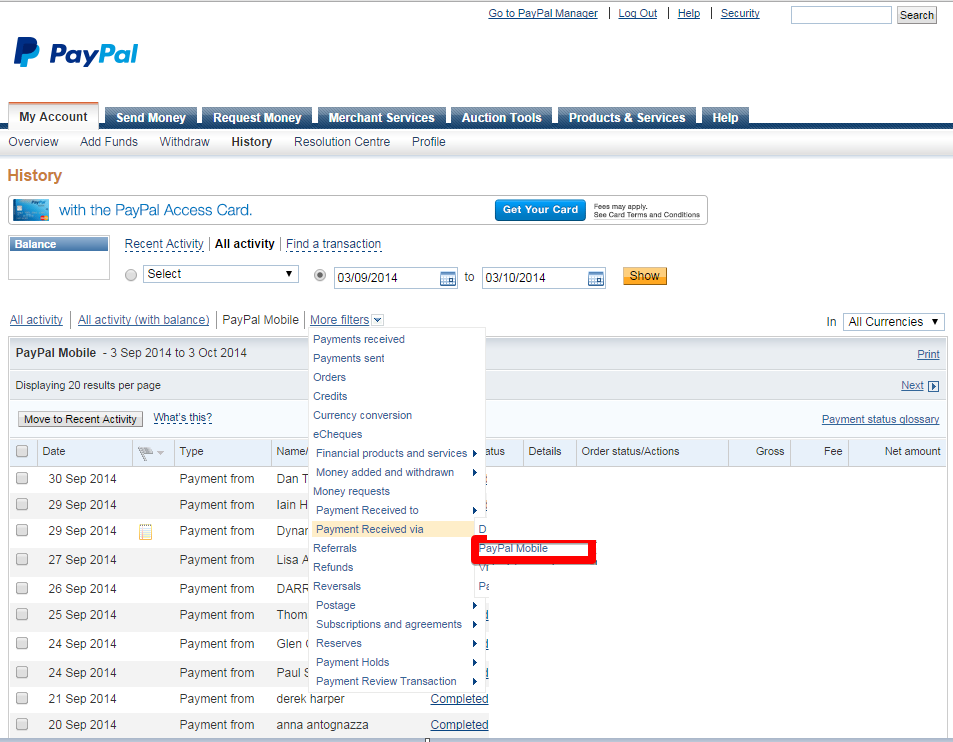Open the start date calendar picker icon
The image size is (953, 742).
(448, 278)
